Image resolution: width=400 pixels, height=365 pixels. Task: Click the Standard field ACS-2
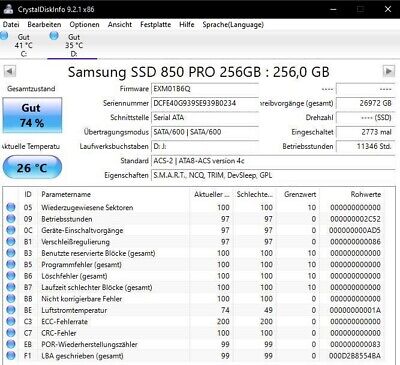273,161
